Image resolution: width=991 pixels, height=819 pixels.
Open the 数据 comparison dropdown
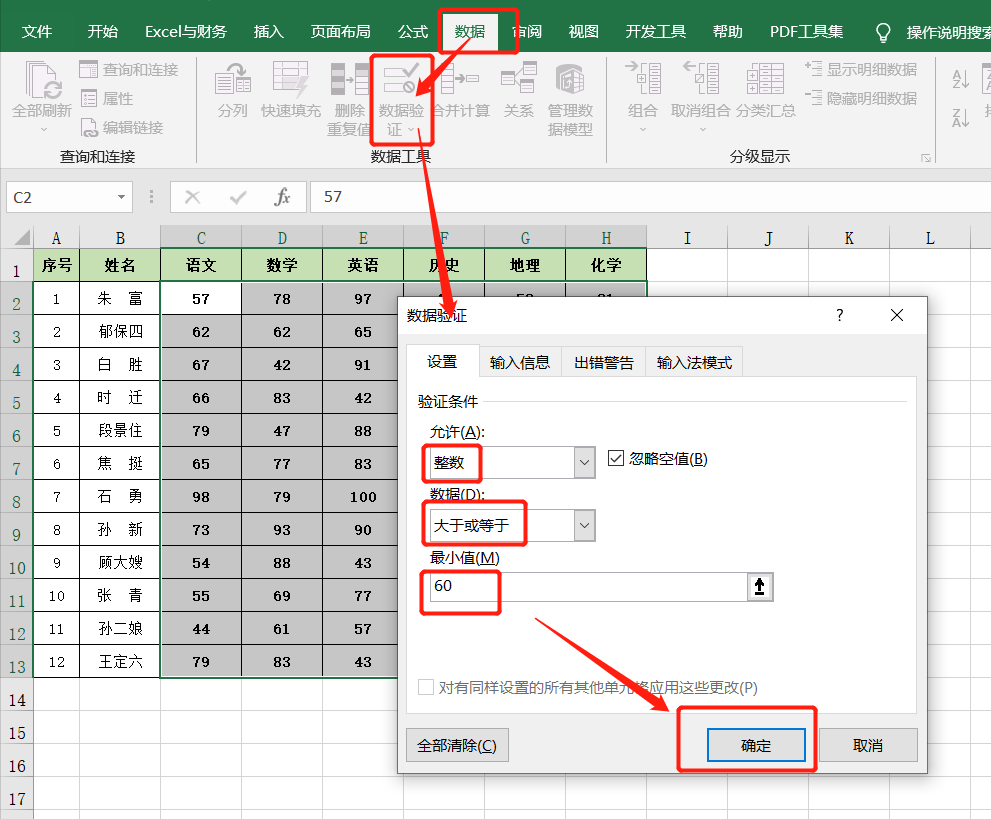tap(584, 524)
